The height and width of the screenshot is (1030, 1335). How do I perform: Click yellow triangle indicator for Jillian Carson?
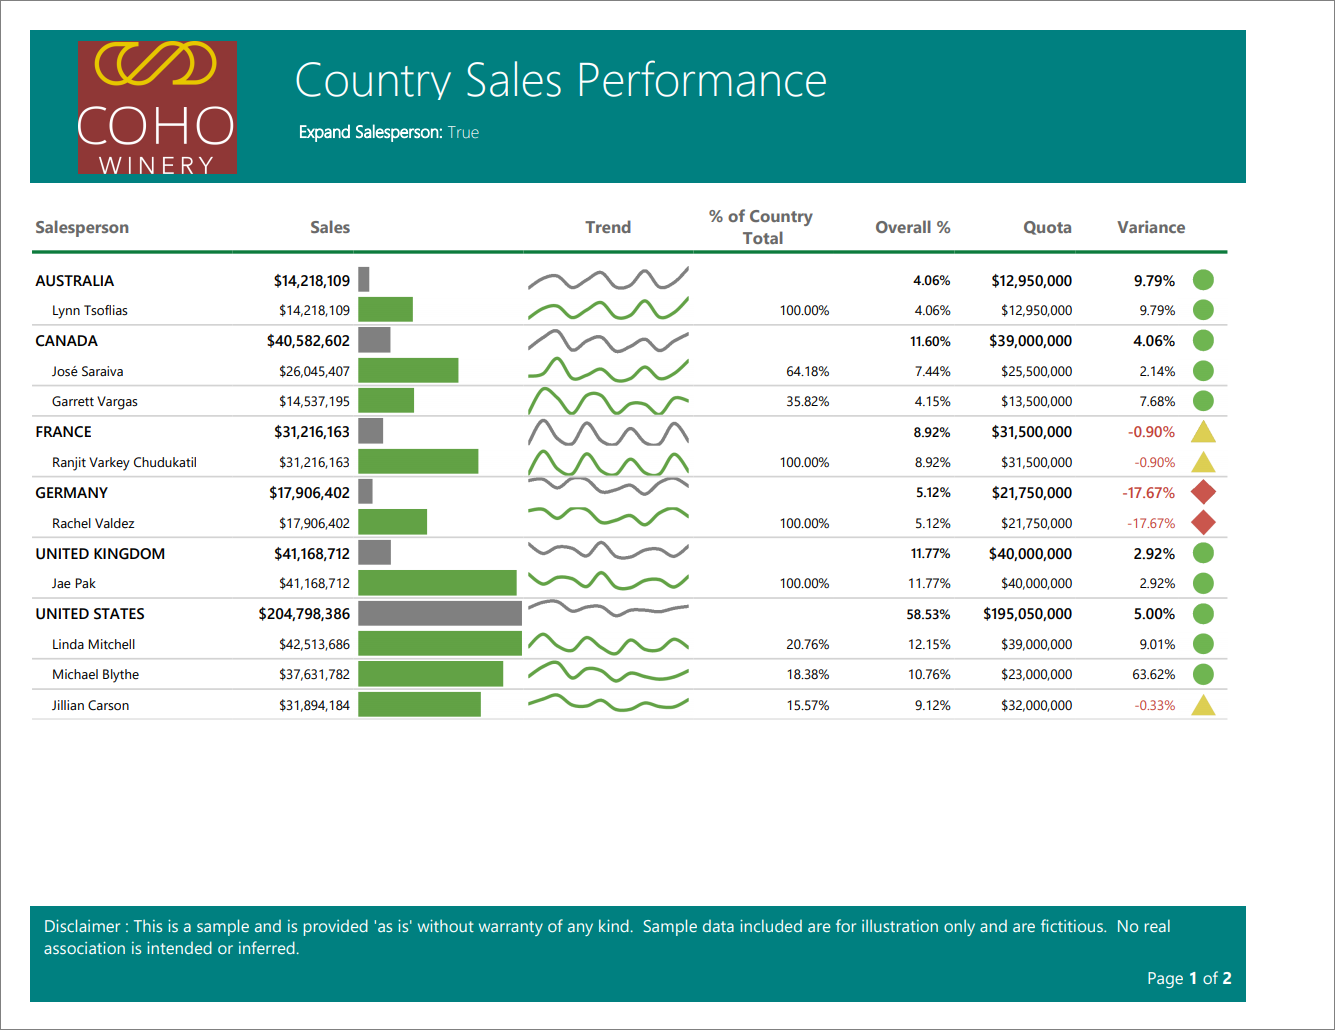point(1203,706)
